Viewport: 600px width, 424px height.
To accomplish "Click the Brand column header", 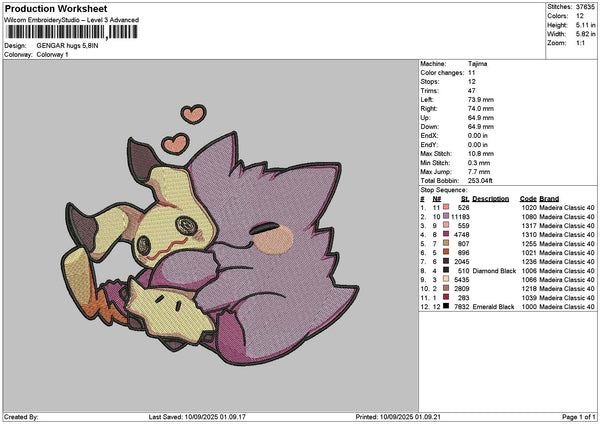I will [x=549, y=199].
